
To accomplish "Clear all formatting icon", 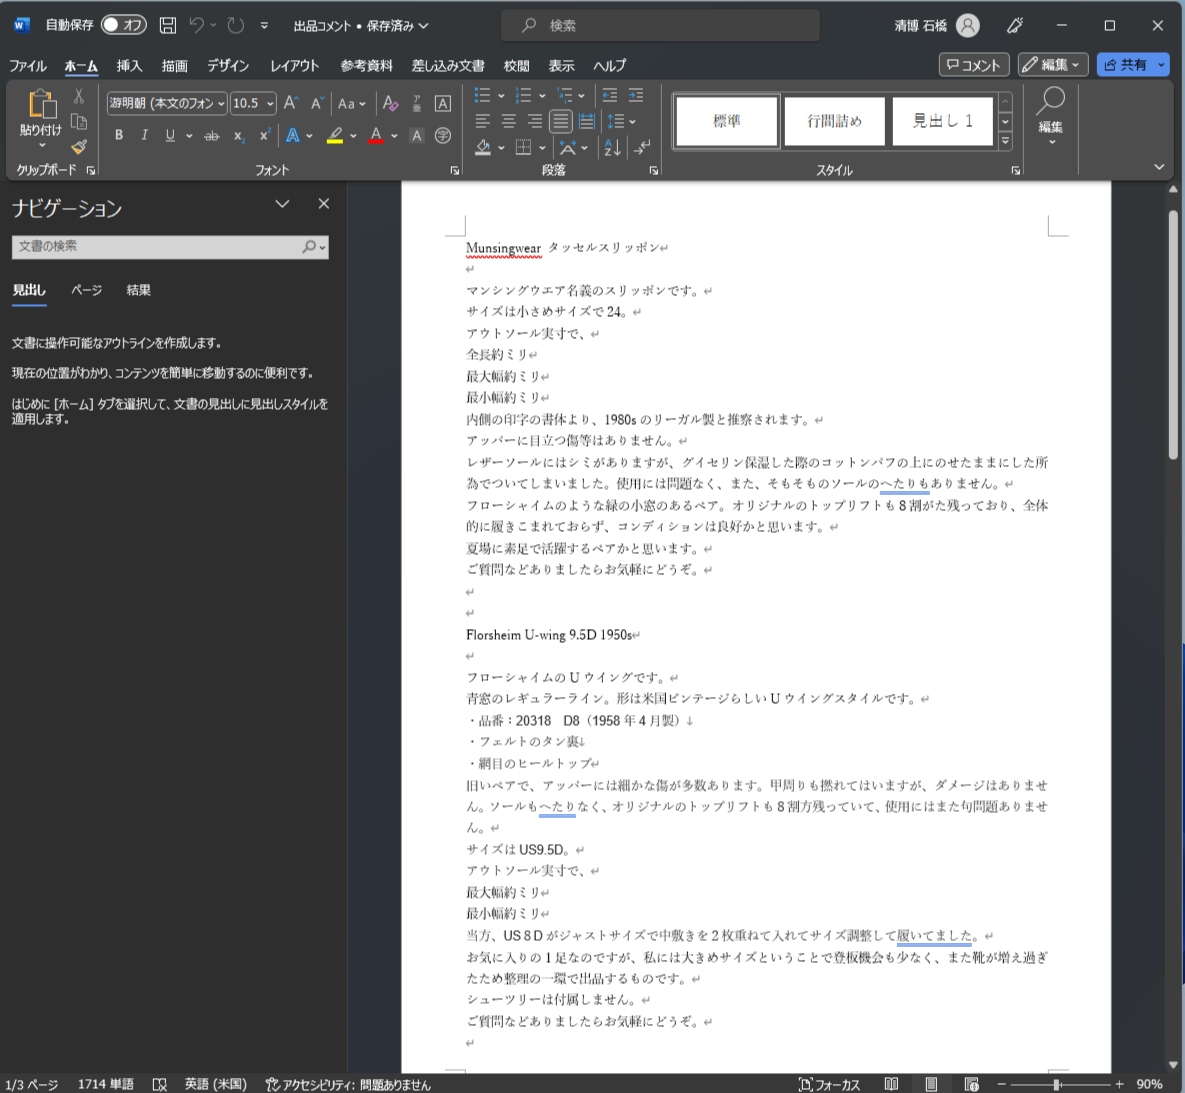I will coord(390,103).
